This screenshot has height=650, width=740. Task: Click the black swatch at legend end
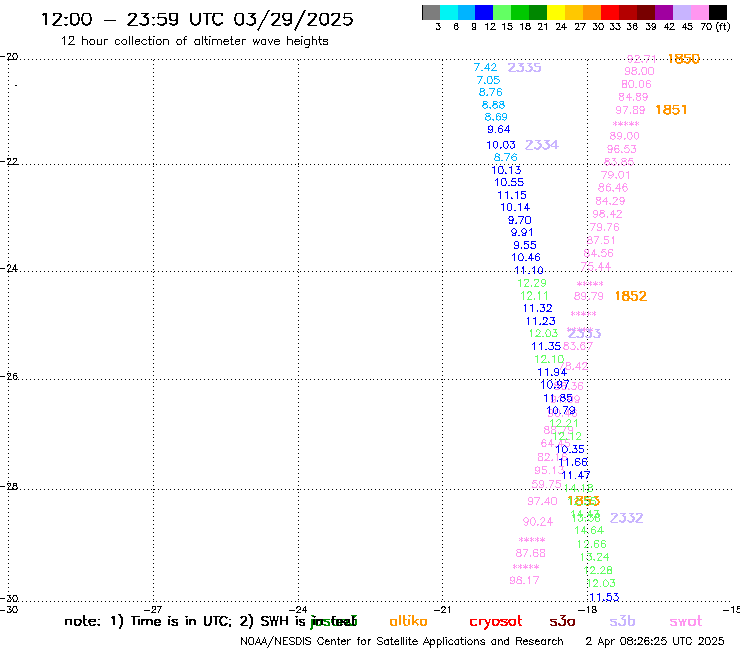pos(717,12)
